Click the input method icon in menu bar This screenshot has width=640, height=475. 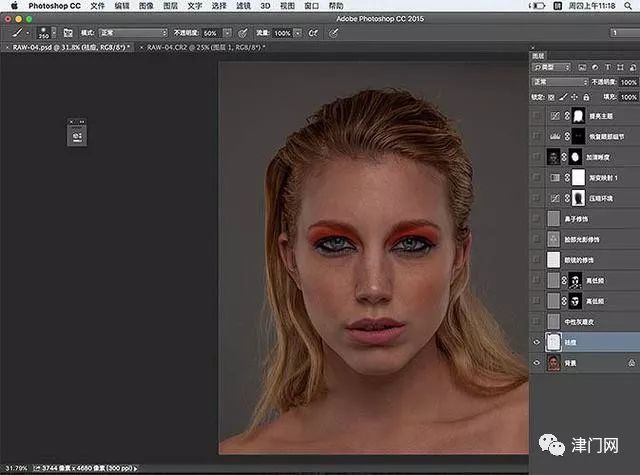coord(558,6)
